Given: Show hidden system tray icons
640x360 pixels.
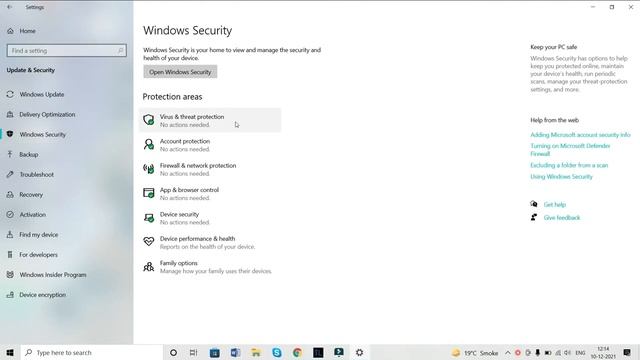Looking at the screenshot, I should point(507,353).
